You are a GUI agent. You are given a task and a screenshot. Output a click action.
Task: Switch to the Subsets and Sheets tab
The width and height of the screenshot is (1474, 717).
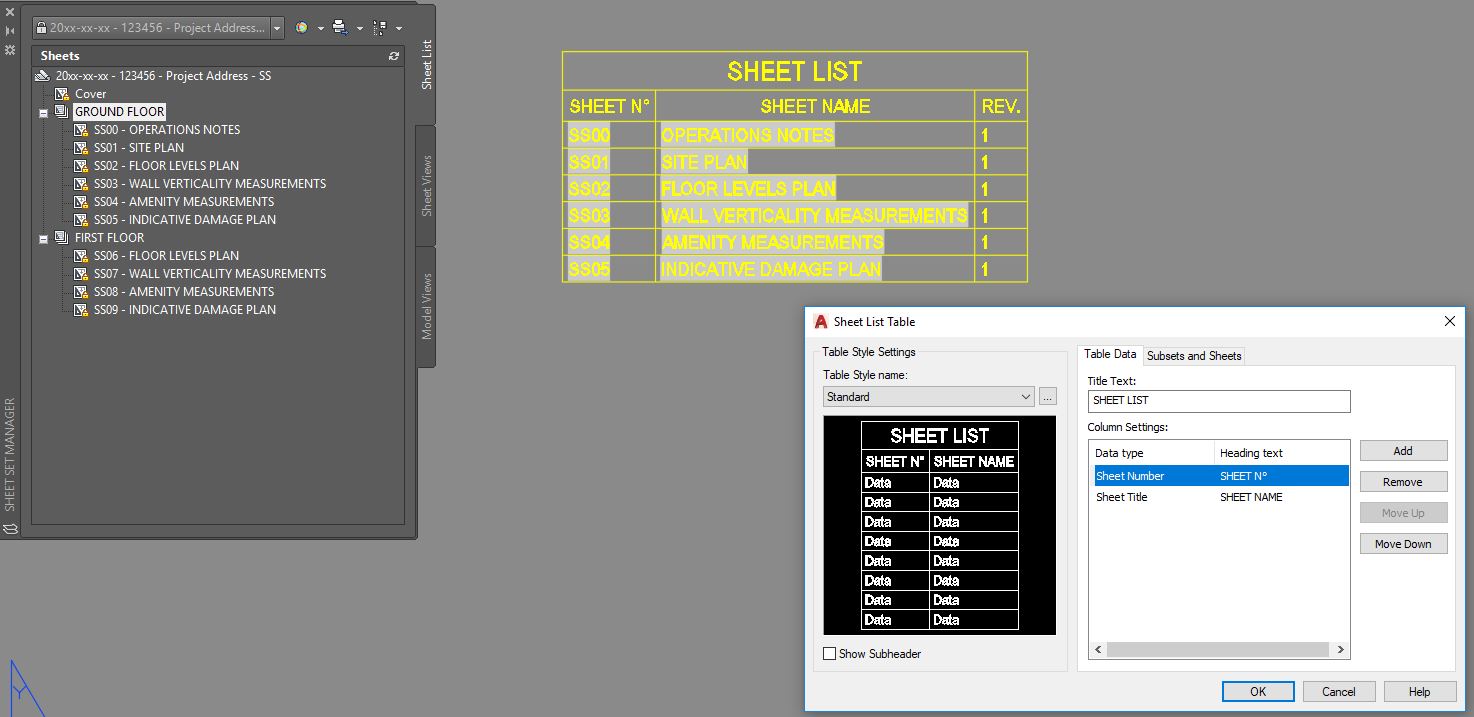click(1193, 355)
